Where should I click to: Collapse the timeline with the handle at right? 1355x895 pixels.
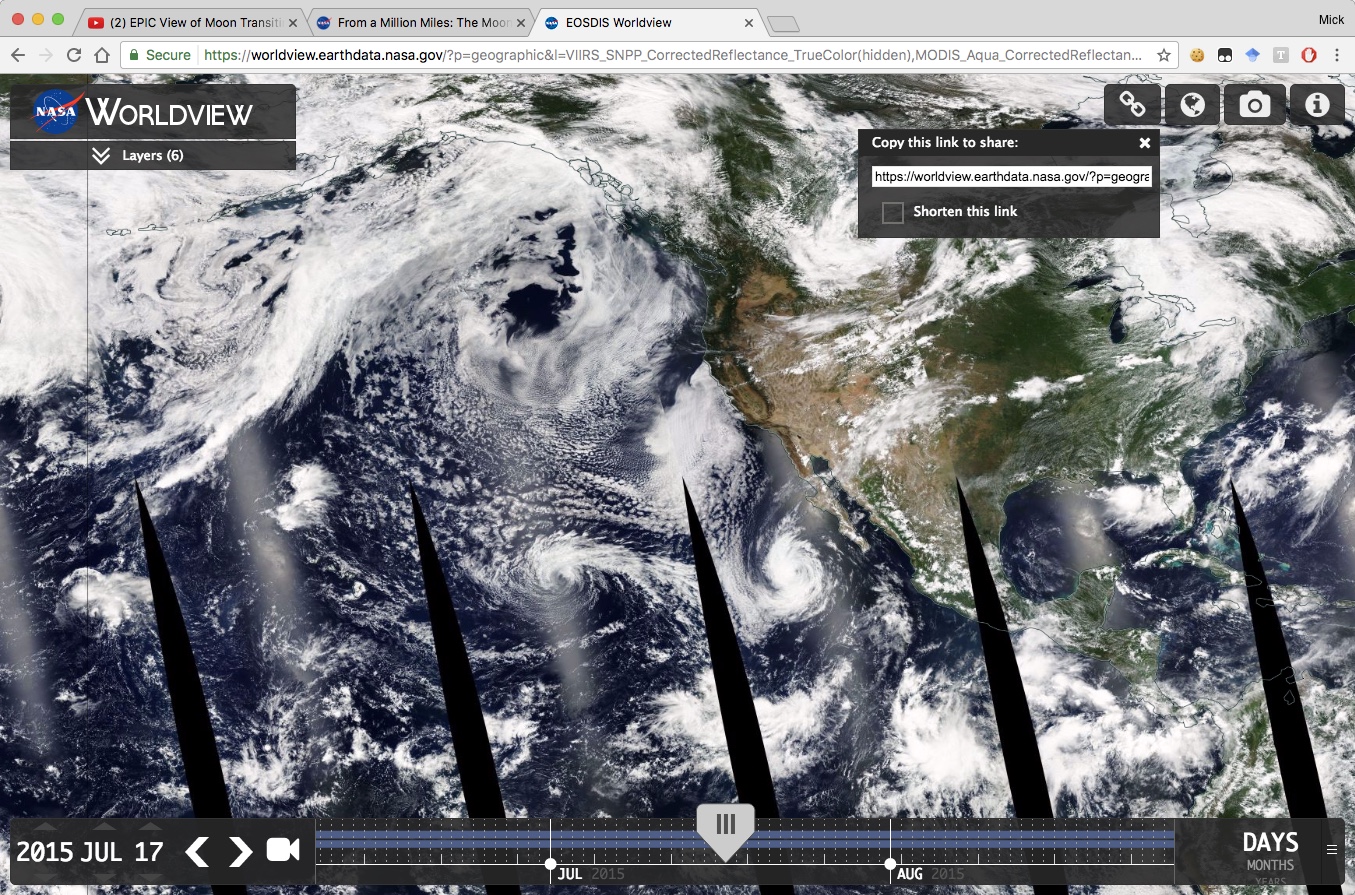point(1331,850)
